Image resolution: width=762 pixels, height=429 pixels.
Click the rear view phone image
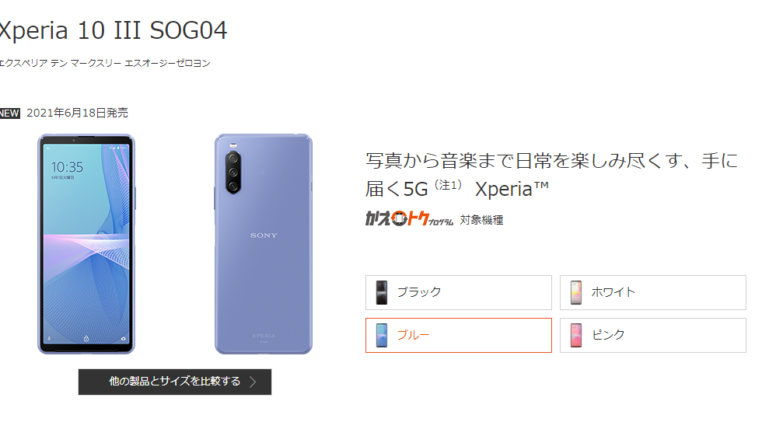(263, 244)
